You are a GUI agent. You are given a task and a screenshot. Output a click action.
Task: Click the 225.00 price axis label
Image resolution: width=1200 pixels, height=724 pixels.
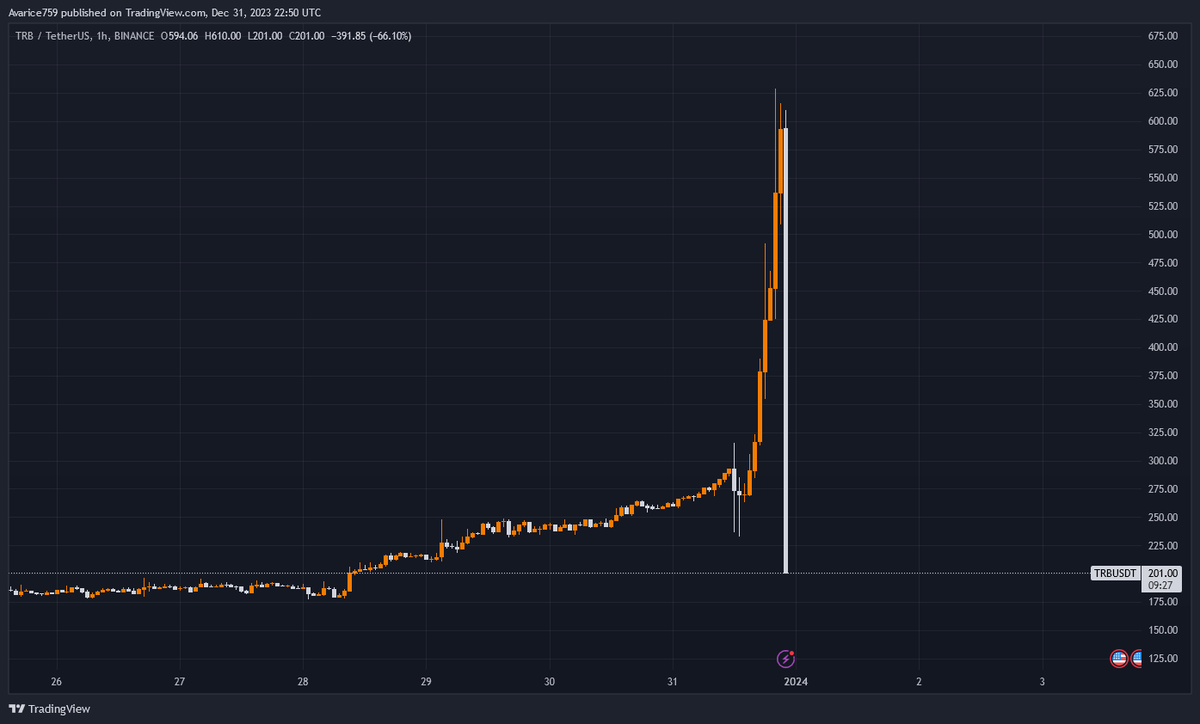[x=1162, y=545]
